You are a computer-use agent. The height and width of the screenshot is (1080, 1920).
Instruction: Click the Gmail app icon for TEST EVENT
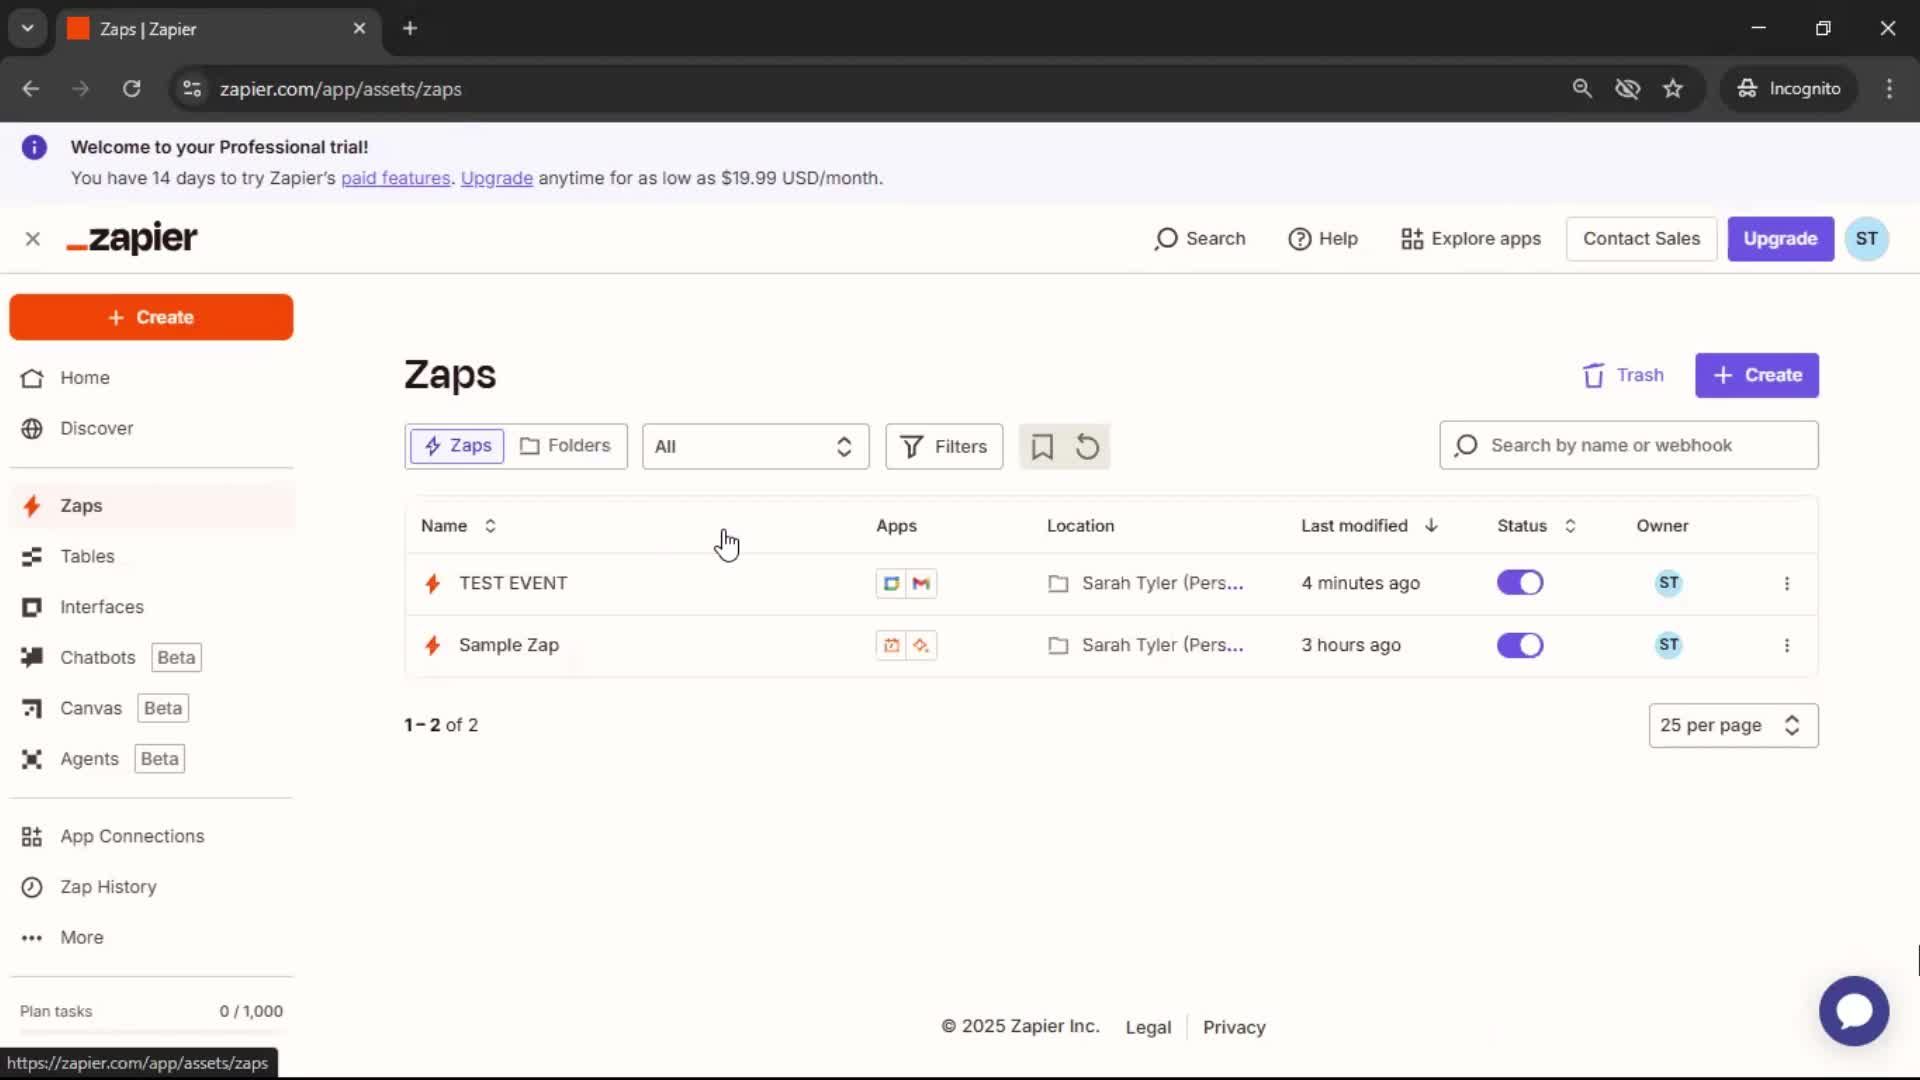pos(921,583)
